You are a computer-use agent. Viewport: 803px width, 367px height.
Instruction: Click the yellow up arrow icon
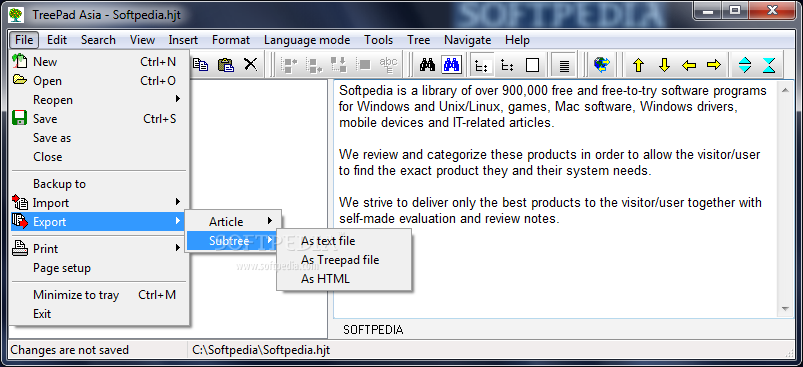pos(638,65)
